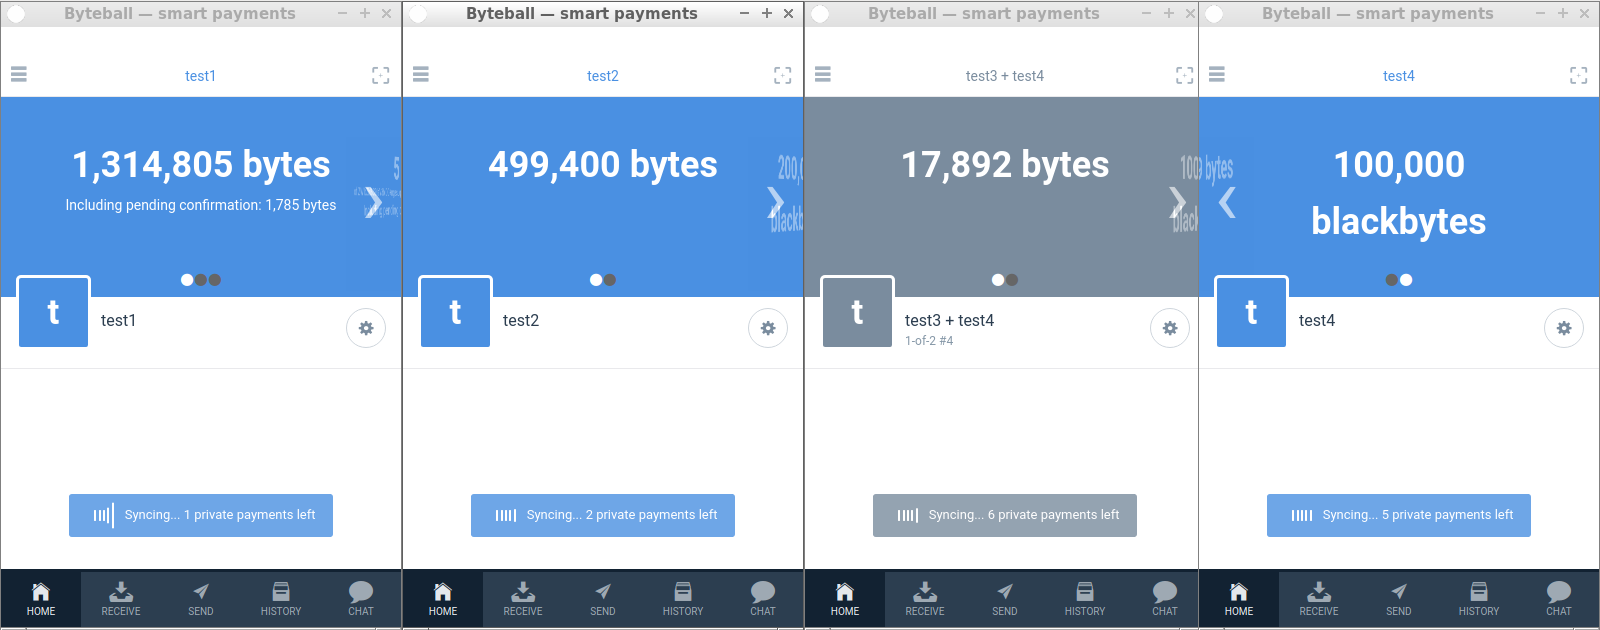Viewport: 1600px width, 630px height.
Task: Open hamburger menu in the test3 + test4 window
Action: 823,75
